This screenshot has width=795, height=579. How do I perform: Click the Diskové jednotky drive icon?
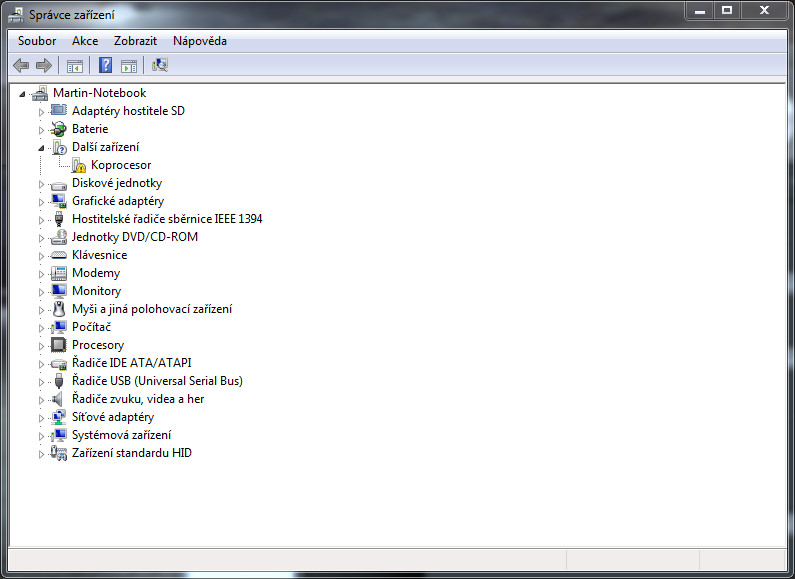[59, 185]
